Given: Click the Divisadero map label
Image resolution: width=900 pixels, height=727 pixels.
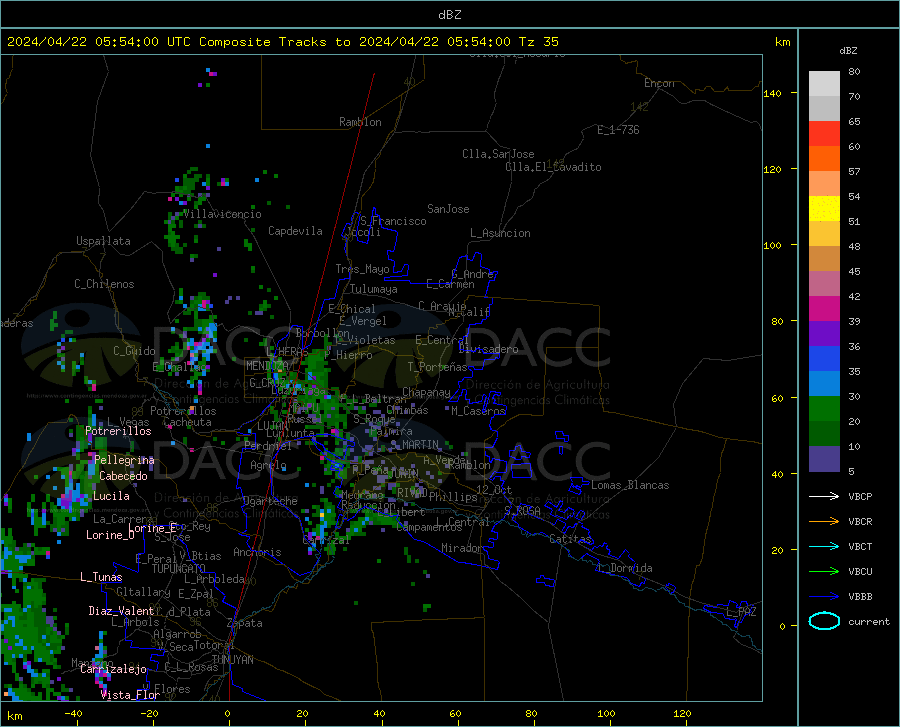Looking at the screenshot, I should click(x=488, y=349).
